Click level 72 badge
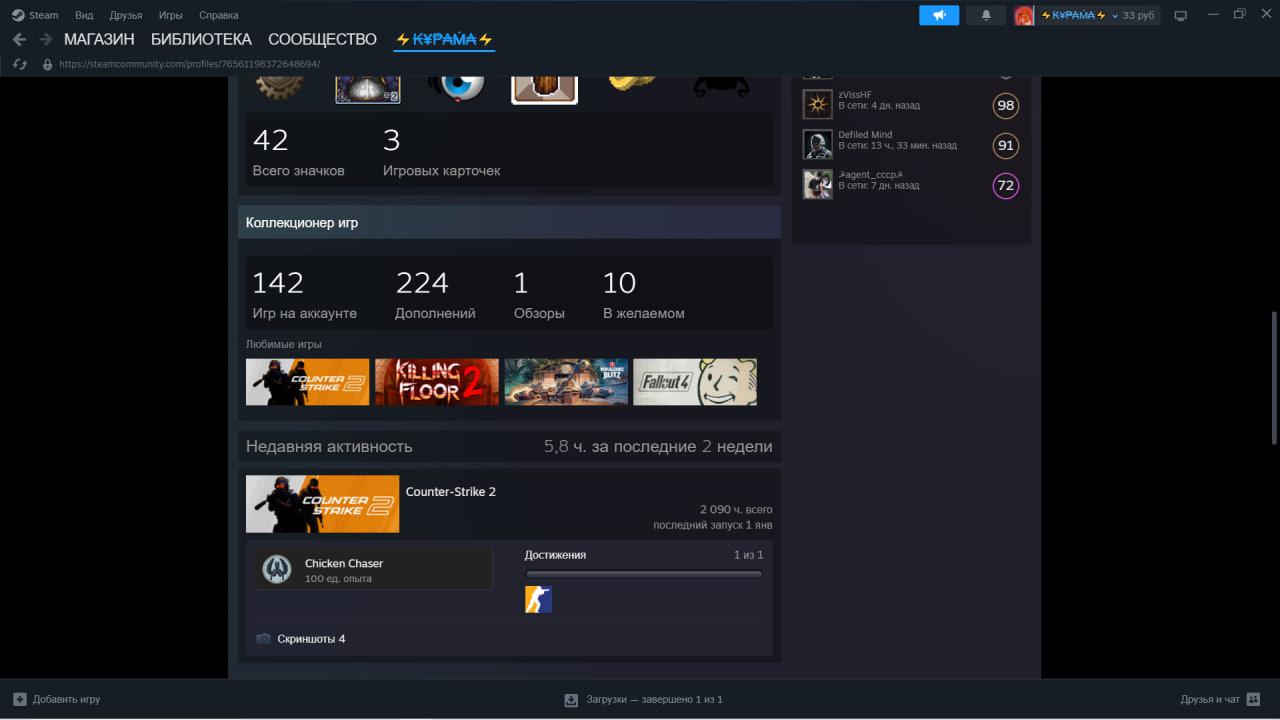 tap(1006, 185)
